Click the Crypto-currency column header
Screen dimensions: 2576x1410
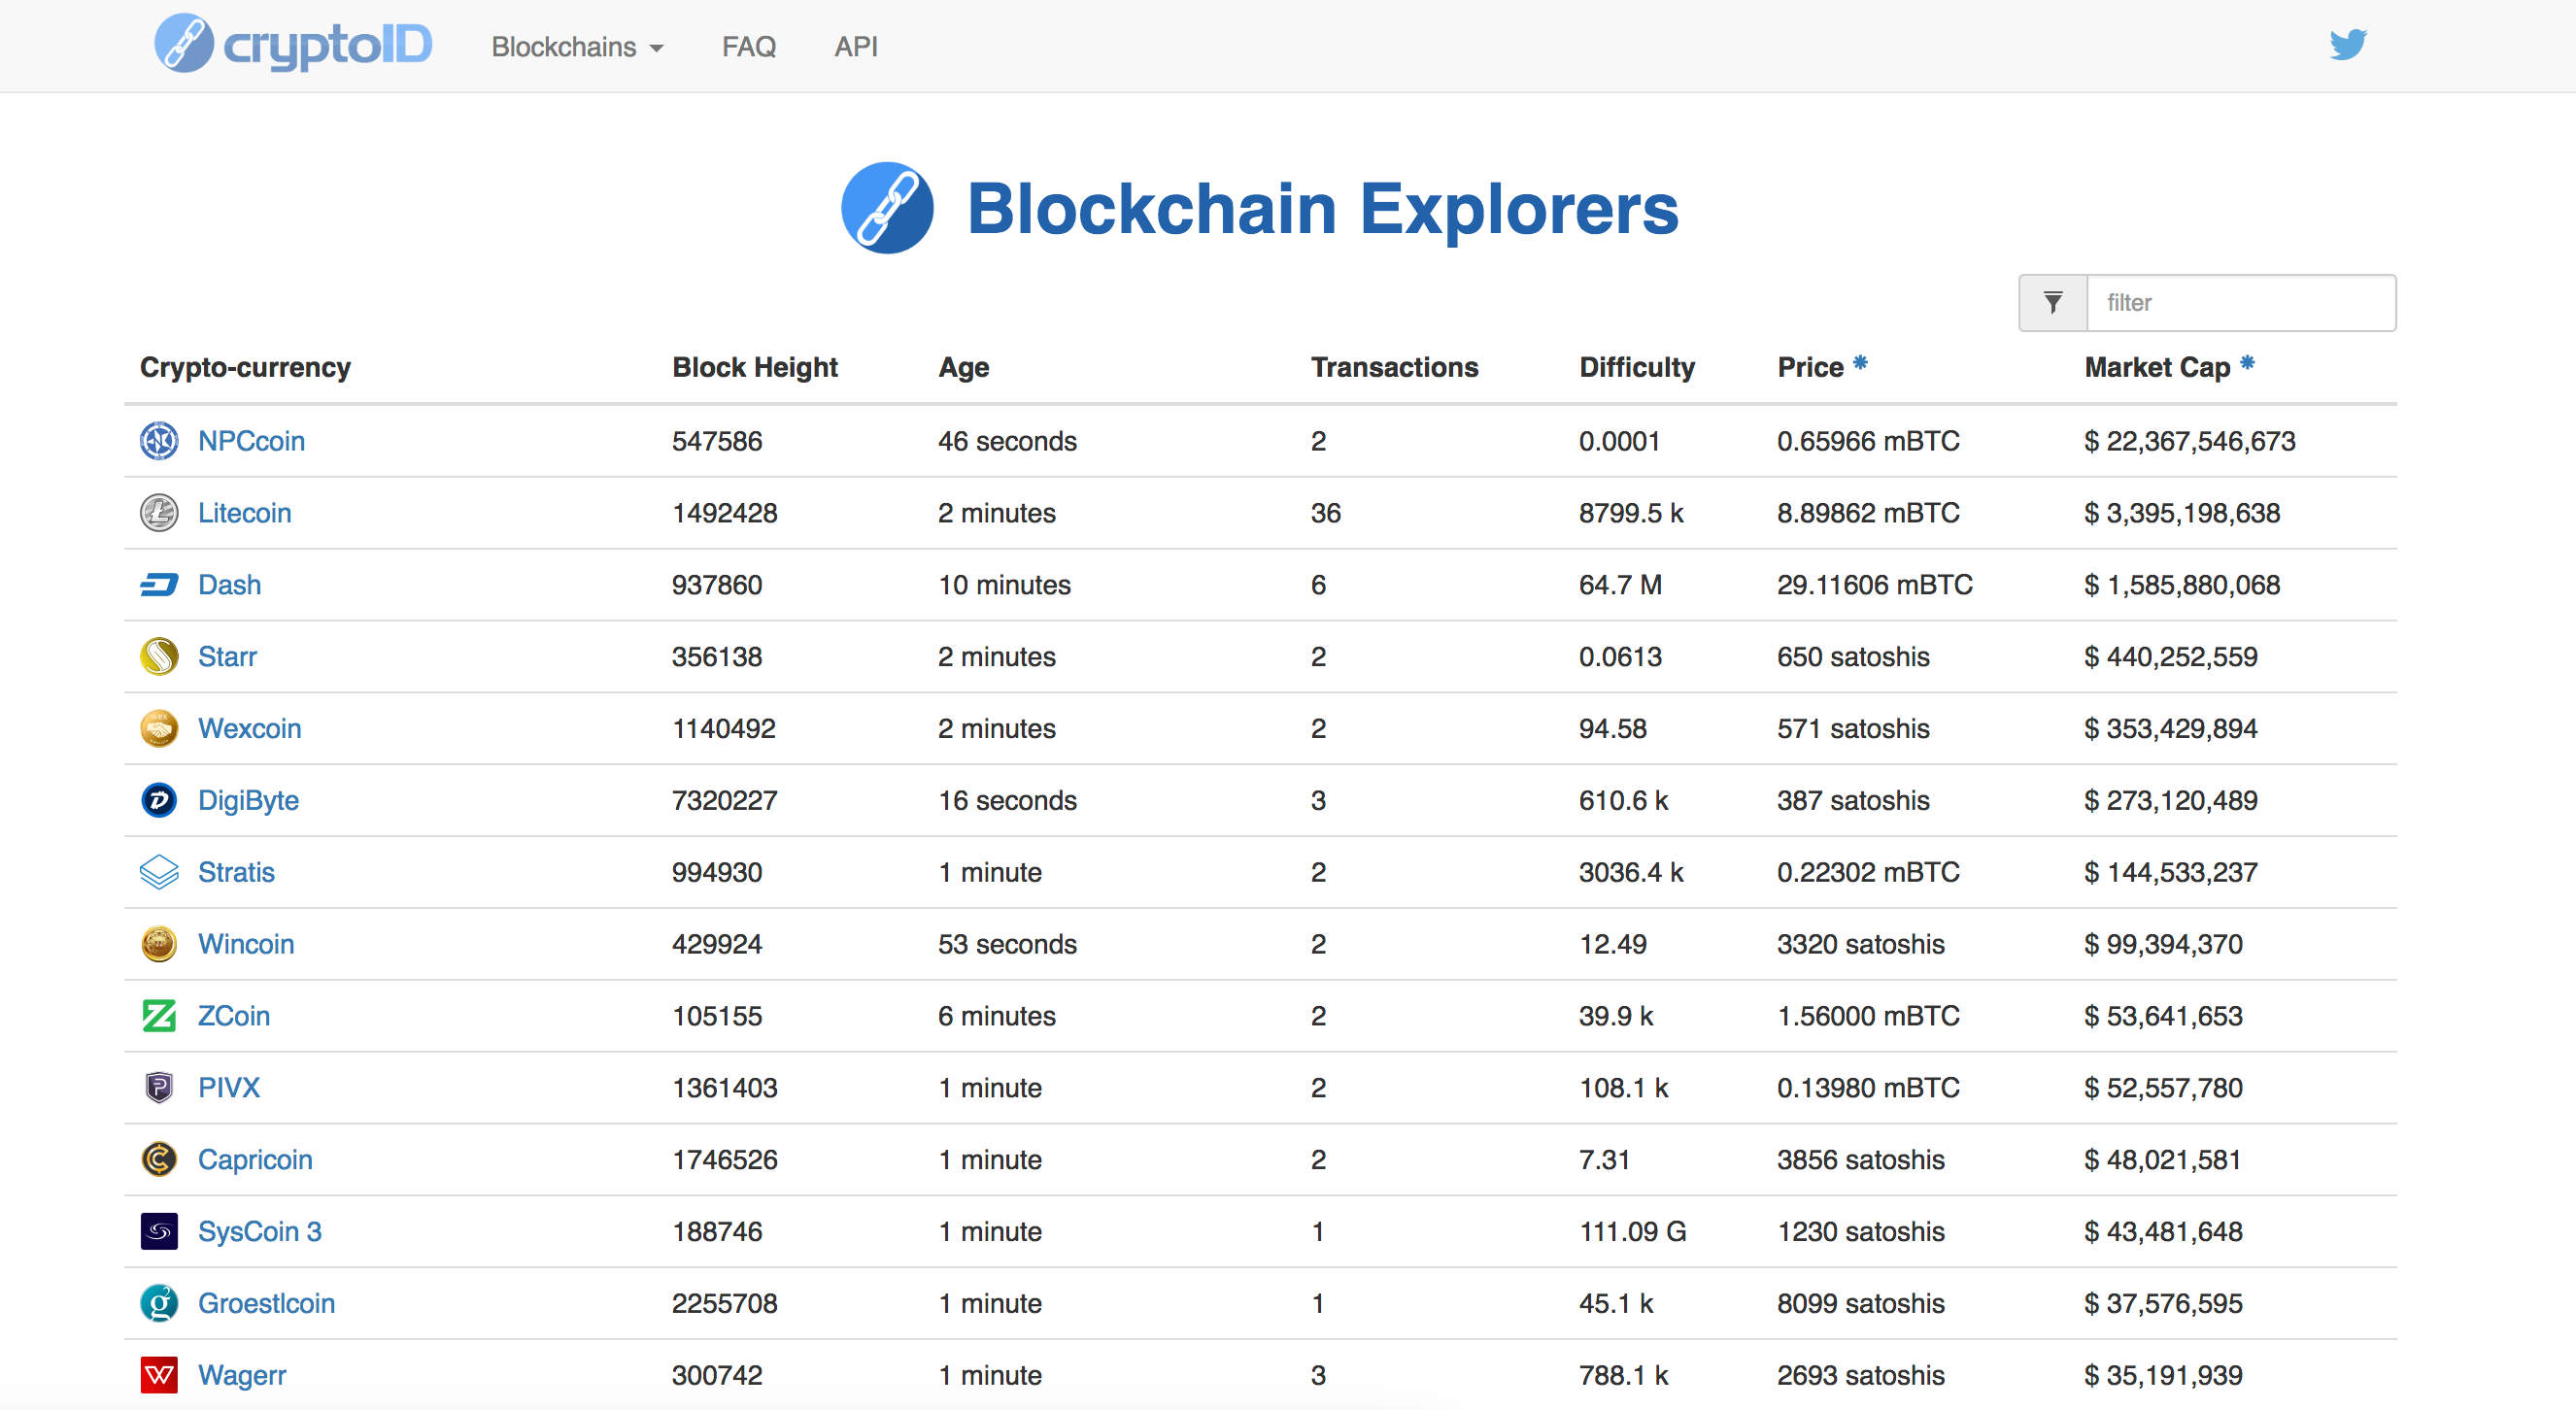pyautogui.click(x=245, y=368)
